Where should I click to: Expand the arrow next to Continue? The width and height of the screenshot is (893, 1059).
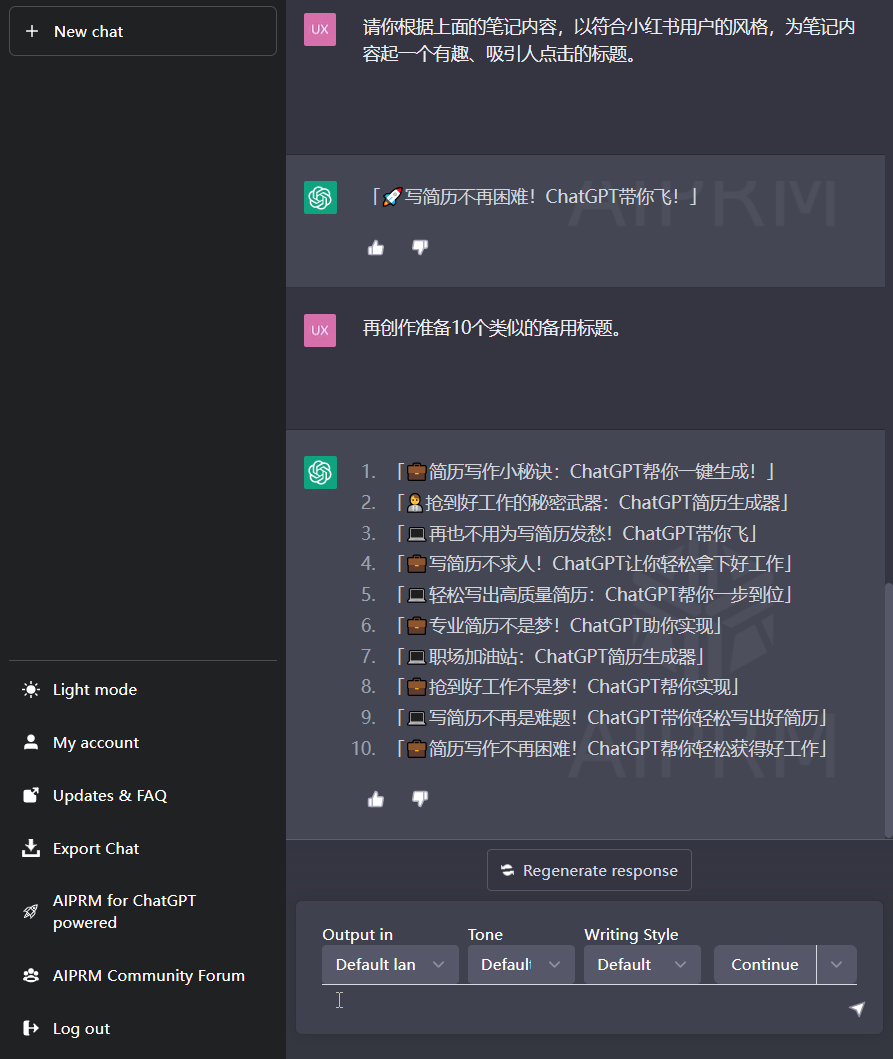pos(837,964)
